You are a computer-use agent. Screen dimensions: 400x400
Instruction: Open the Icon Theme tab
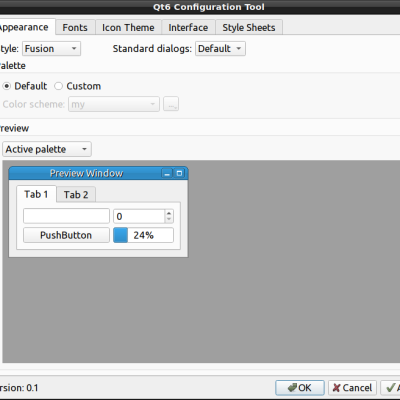[x=128, y=27]
